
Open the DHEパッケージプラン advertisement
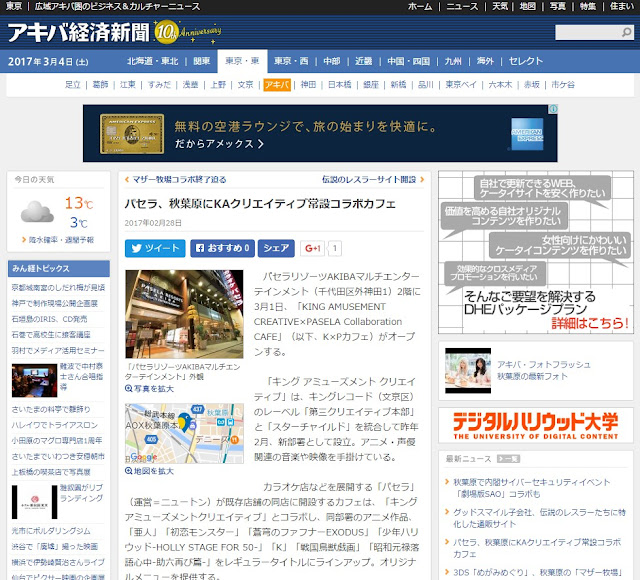point(536,252)
